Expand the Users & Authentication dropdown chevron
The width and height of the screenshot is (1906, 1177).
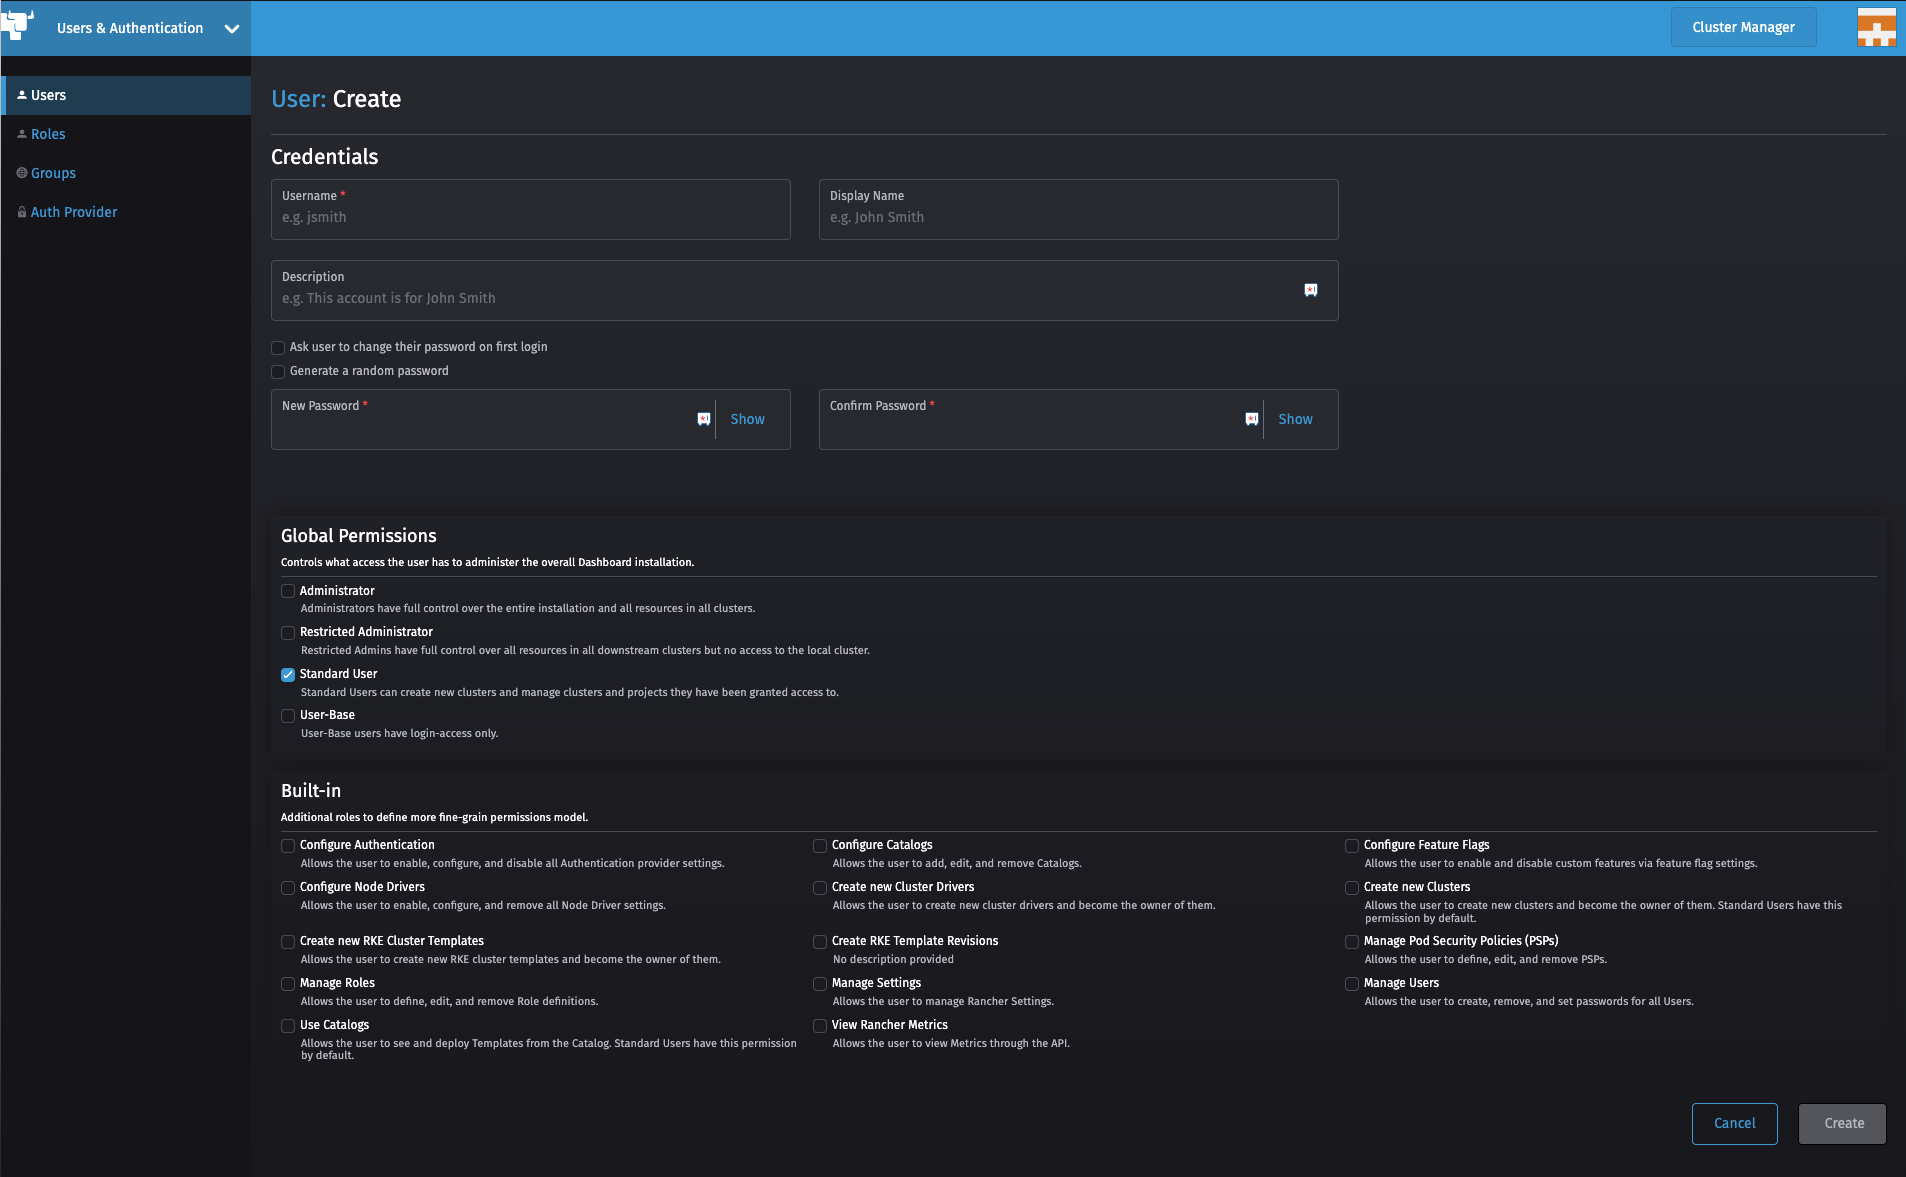232,29
